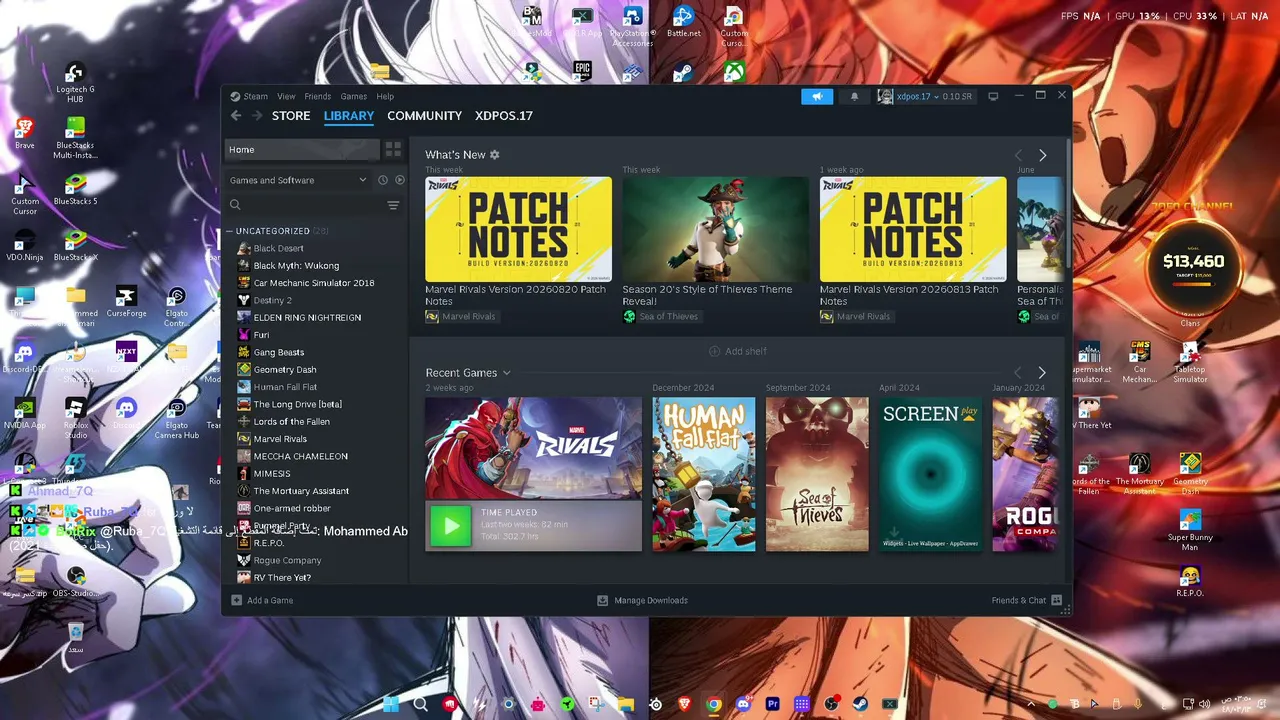Open Human Fall Flat recent game cover
The image size is (1280, 720).
point(704,474)
